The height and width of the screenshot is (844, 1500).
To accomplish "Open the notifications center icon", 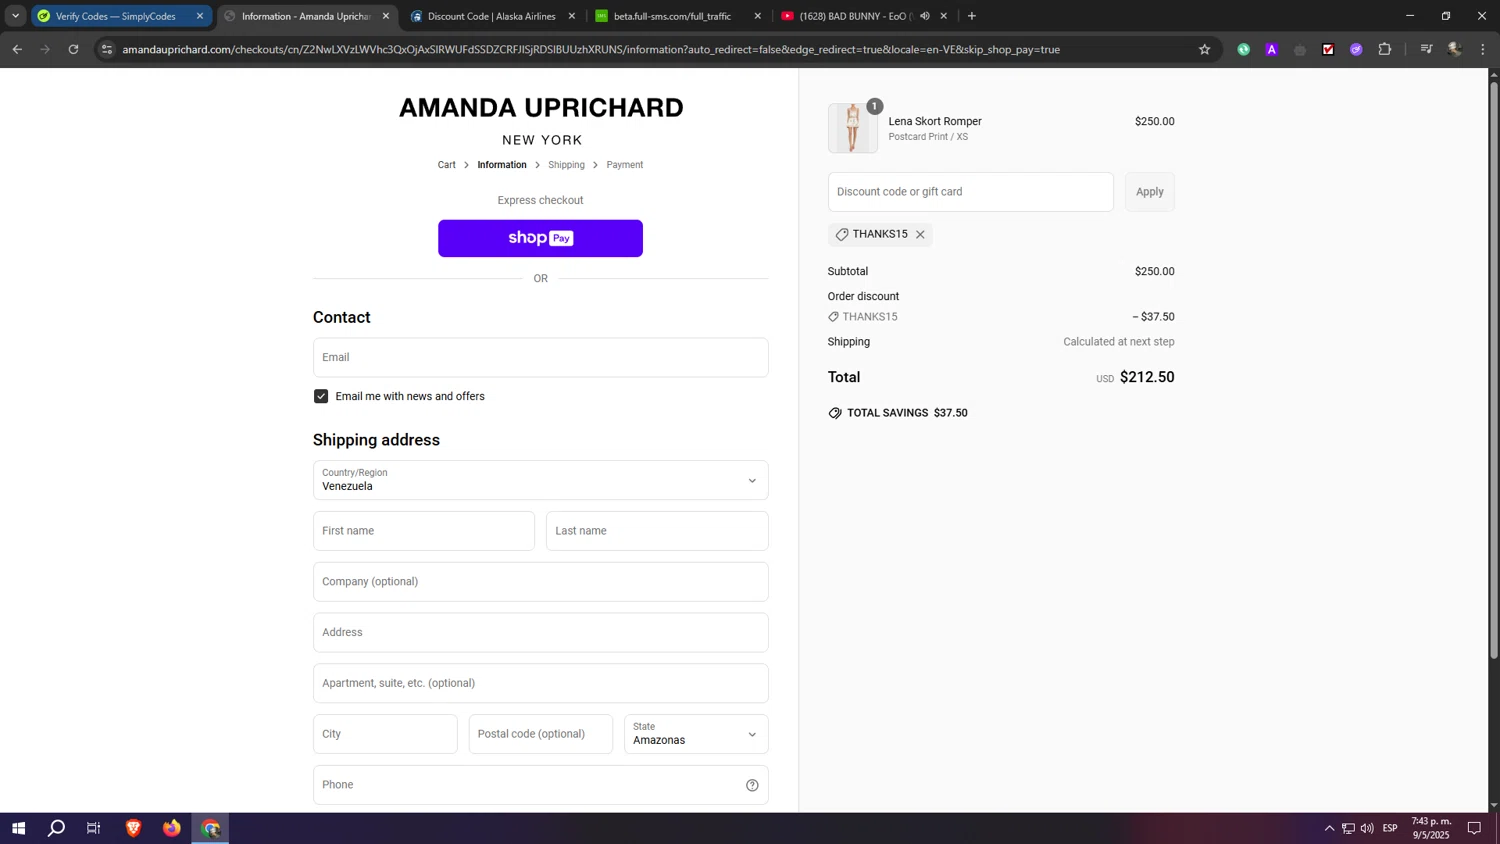I will coord(1474,828).
